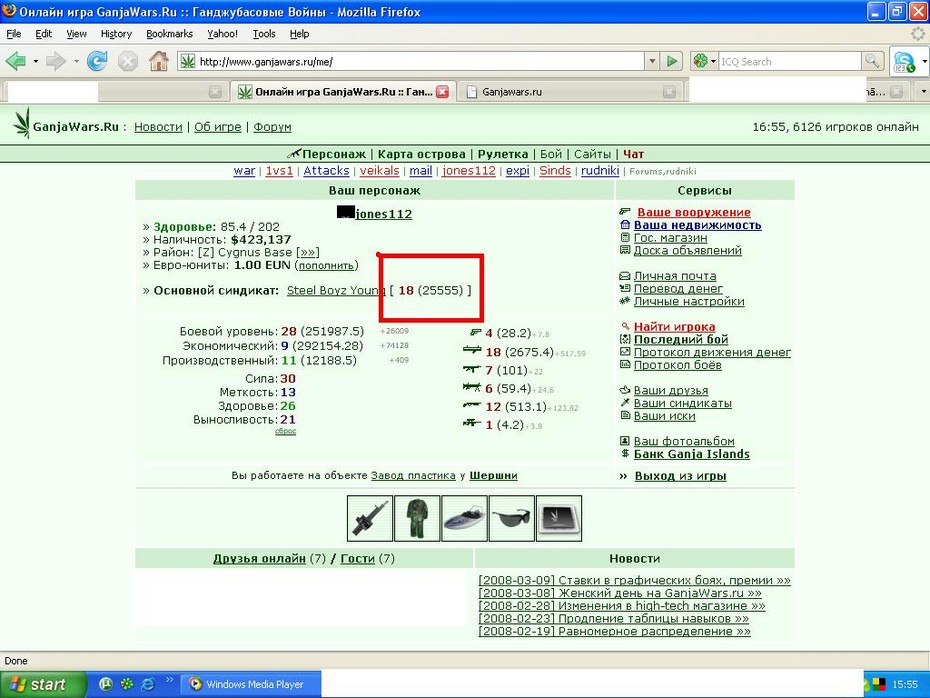This screenshot has height=698, width=930.
Task: Open back button history dropdown arrow
Action: (36, 61)
